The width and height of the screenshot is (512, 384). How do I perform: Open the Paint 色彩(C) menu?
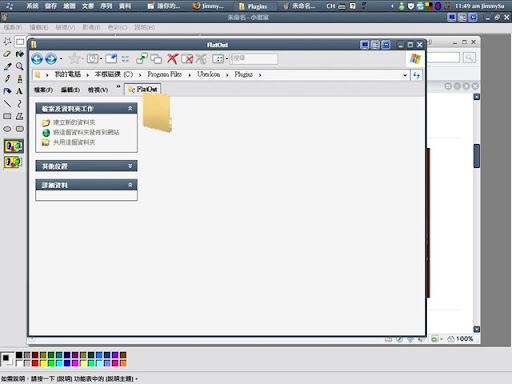pyautogui.click(x=117, y=27)
